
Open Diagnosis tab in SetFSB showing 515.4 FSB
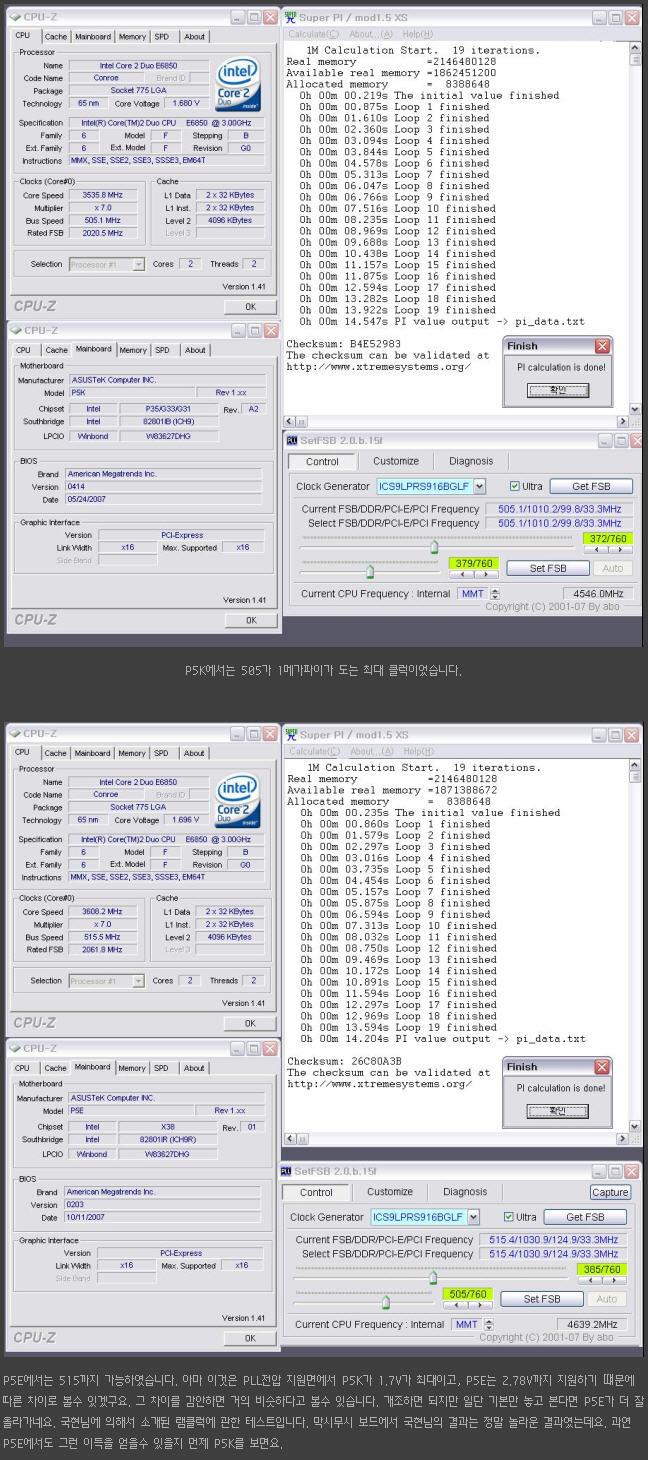[x=465, y=1192]
